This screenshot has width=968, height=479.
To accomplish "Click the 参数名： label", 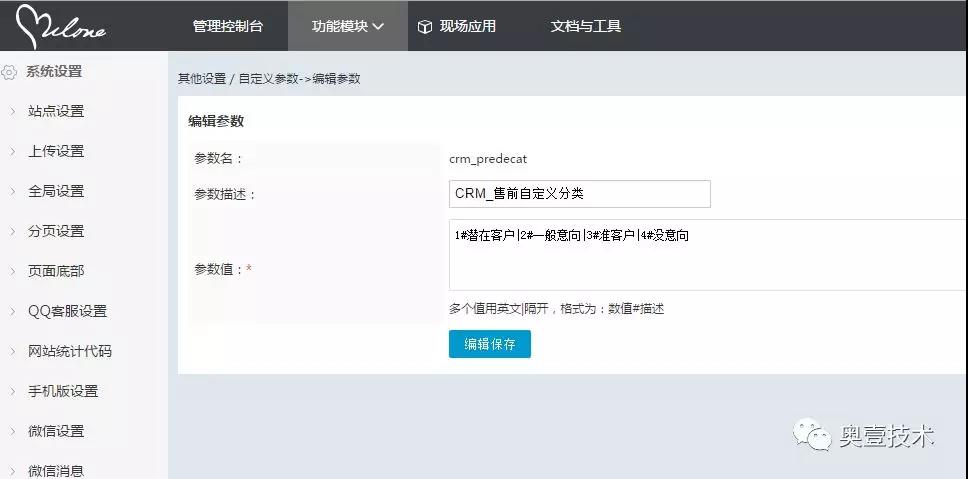I will point(219,159).
